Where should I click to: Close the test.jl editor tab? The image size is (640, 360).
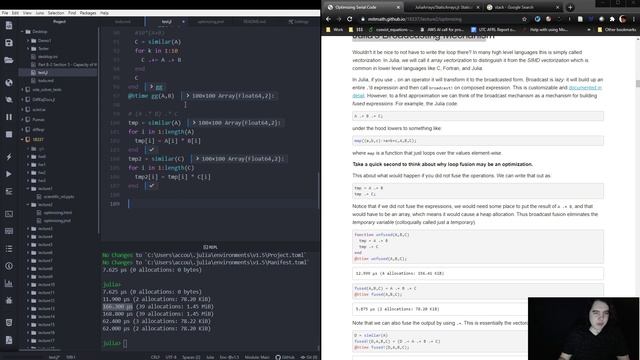(183, 22)
